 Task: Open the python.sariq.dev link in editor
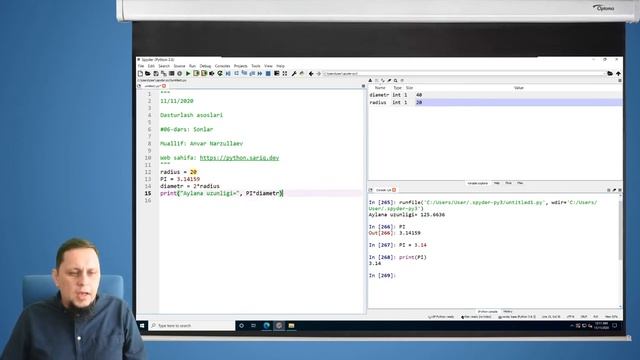coord(239,158)
